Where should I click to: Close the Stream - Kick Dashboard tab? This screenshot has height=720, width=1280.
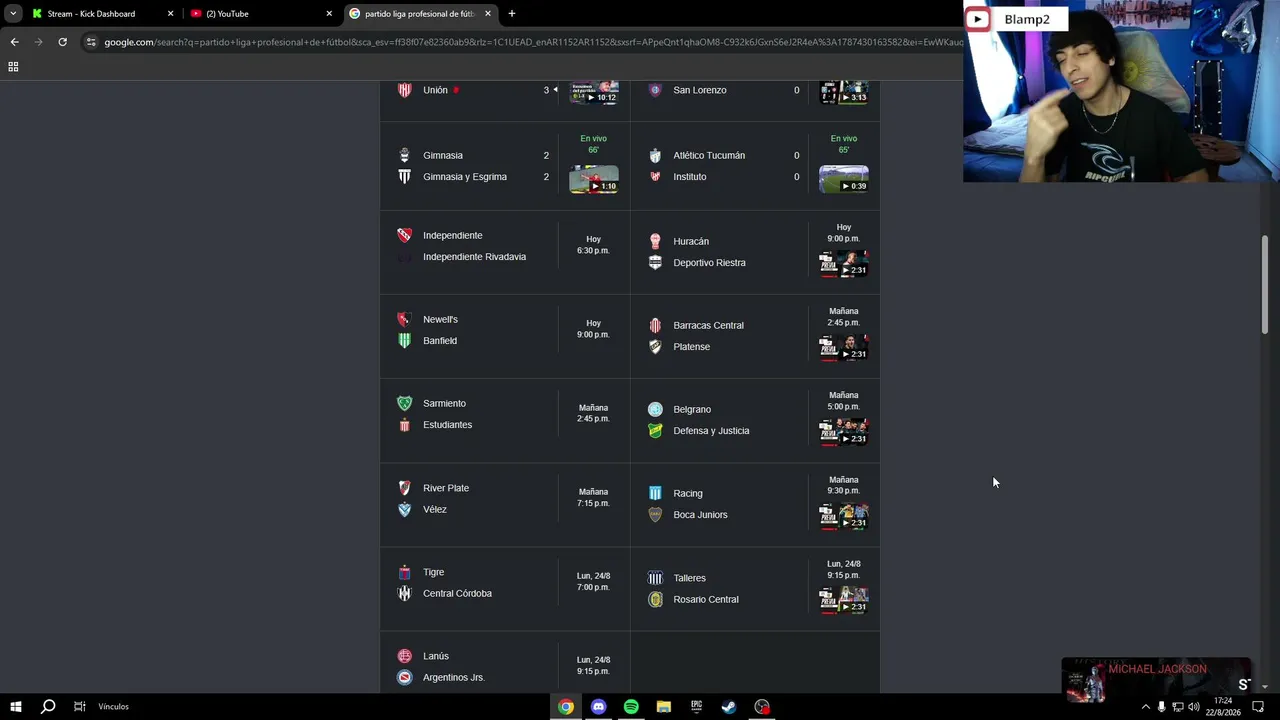point(170,14)
